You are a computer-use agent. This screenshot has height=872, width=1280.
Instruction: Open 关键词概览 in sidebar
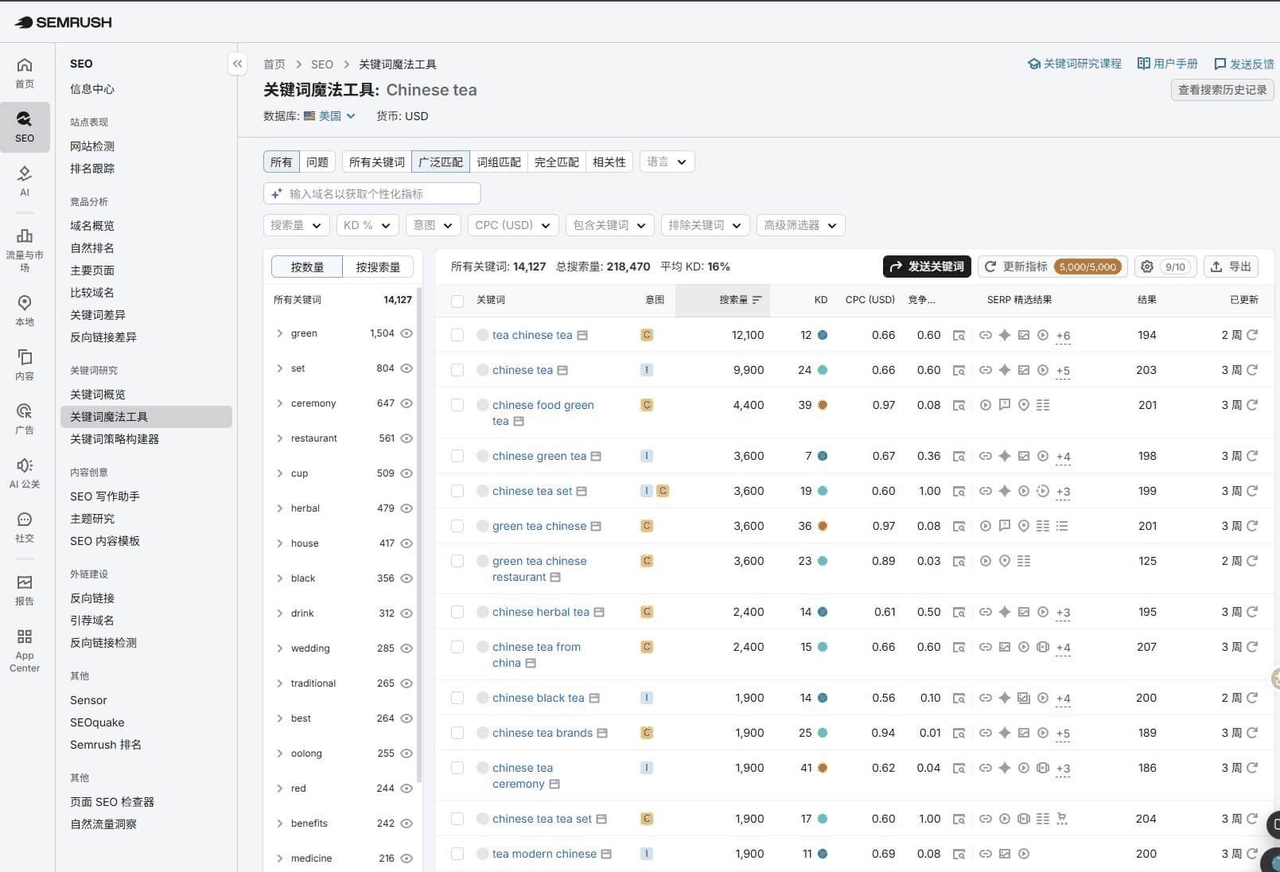(x=97, y=394)
